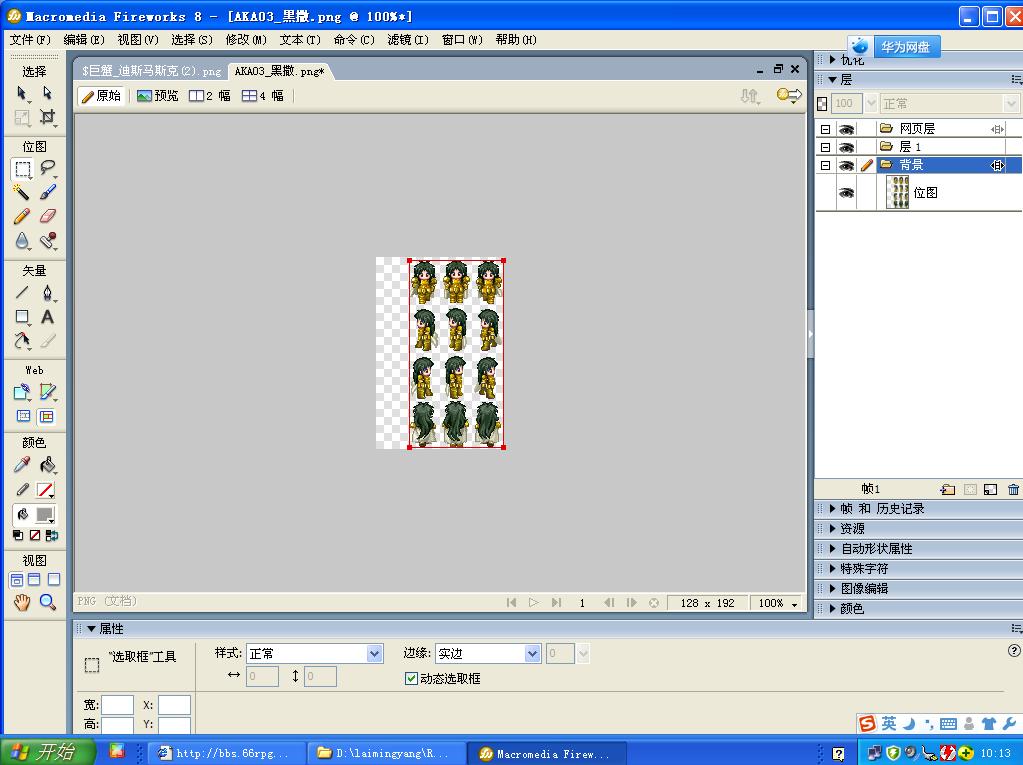Select the Magic Wand tool
Screen dimensions: 1023x765
pos(22,192)
